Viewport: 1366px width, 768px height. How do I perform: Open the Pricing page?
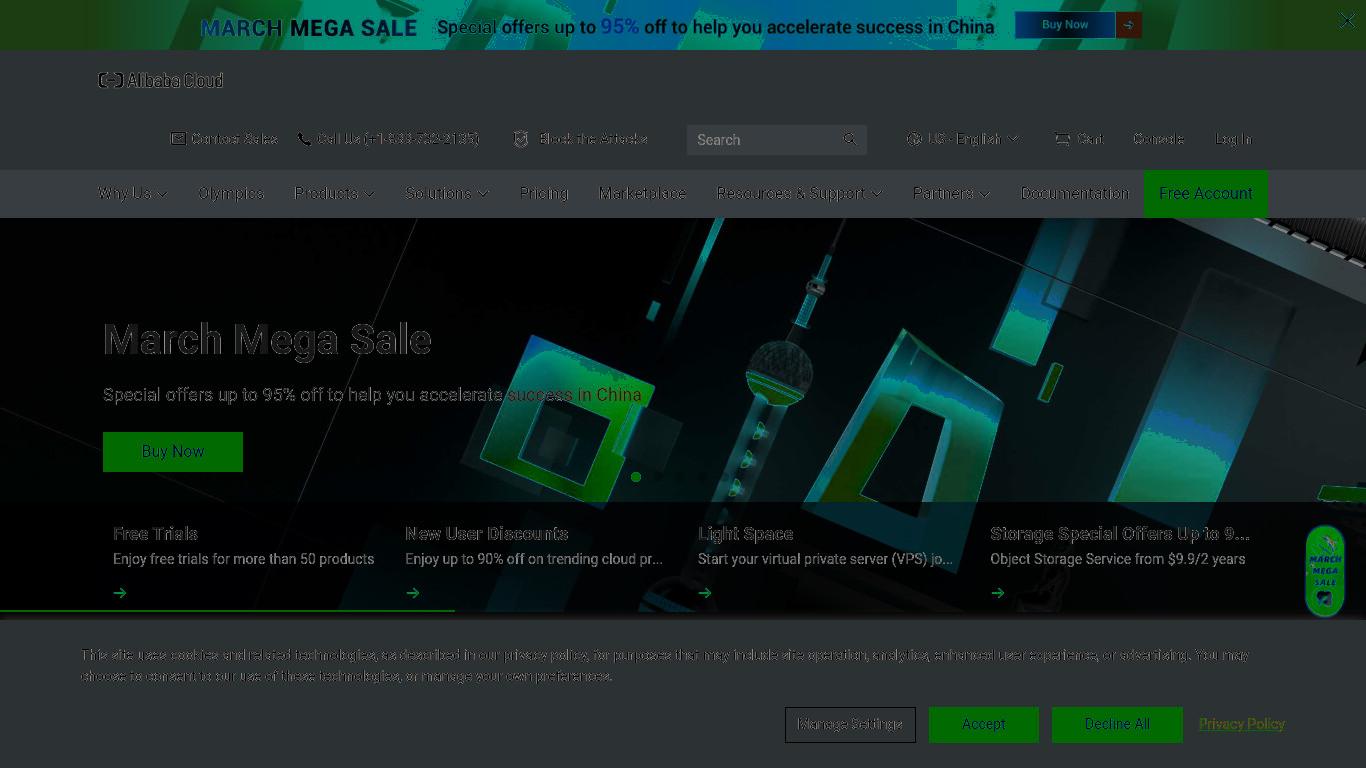click(x=544, y=193)
